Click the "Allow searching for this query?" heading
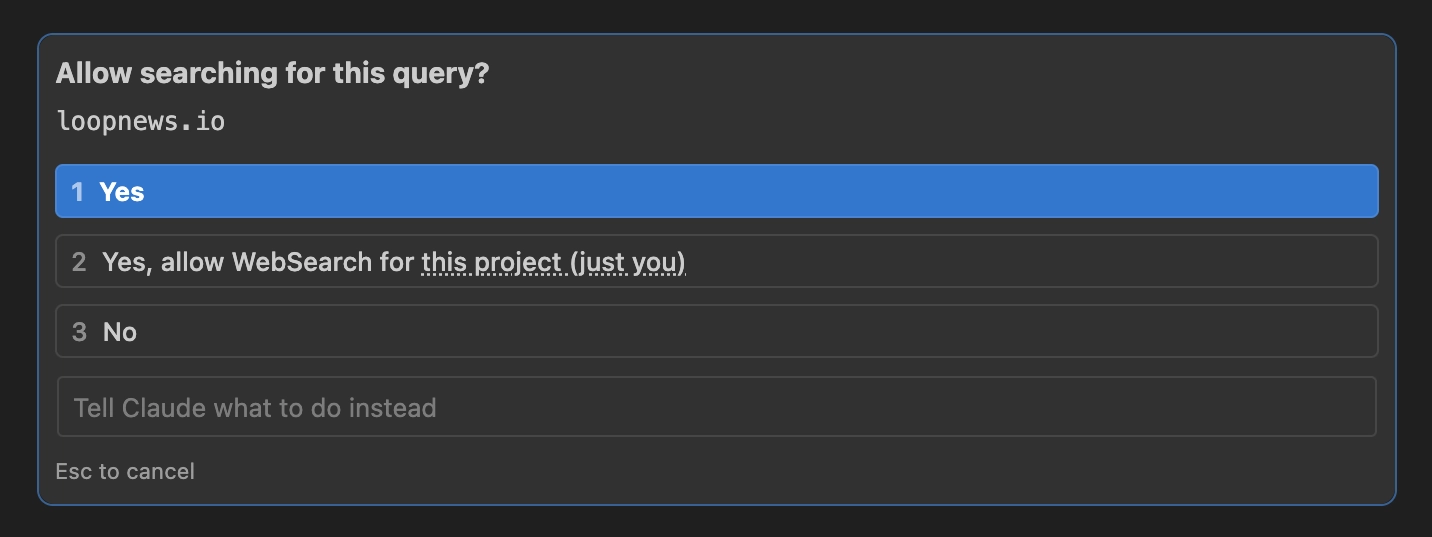Image resolution: width=1432 pixels, height=537 pixels. click(272, 73)
